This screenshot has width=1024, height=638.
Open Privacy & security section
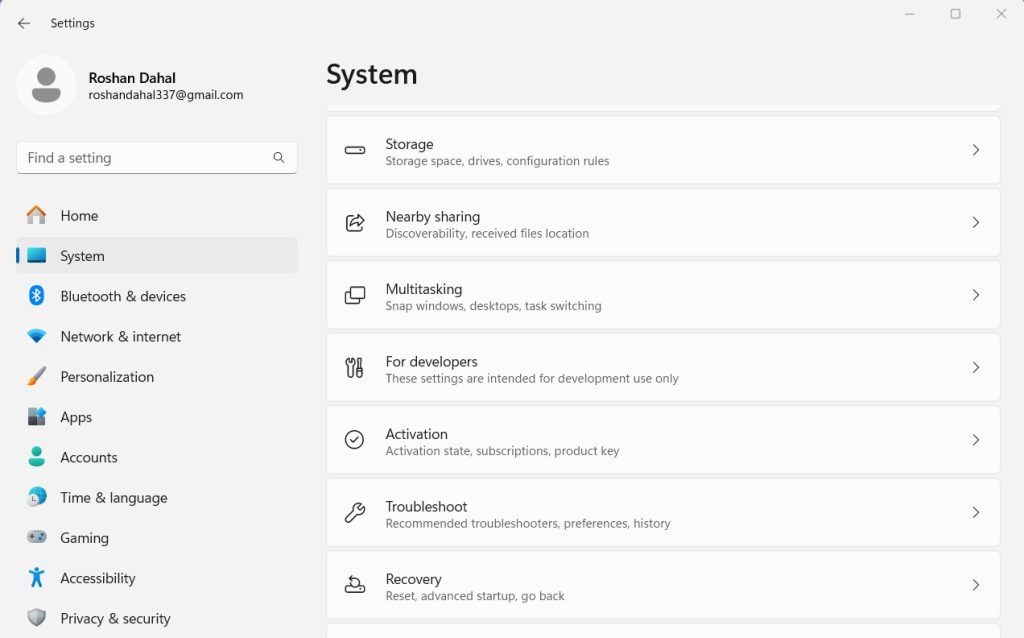point(115,618)
